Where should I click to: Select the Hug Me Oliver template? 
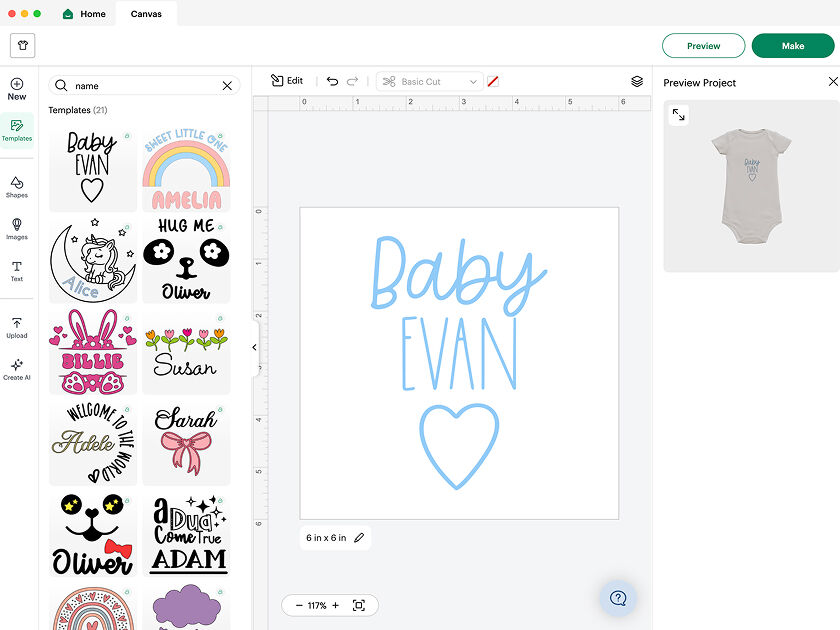click(186, 259)
